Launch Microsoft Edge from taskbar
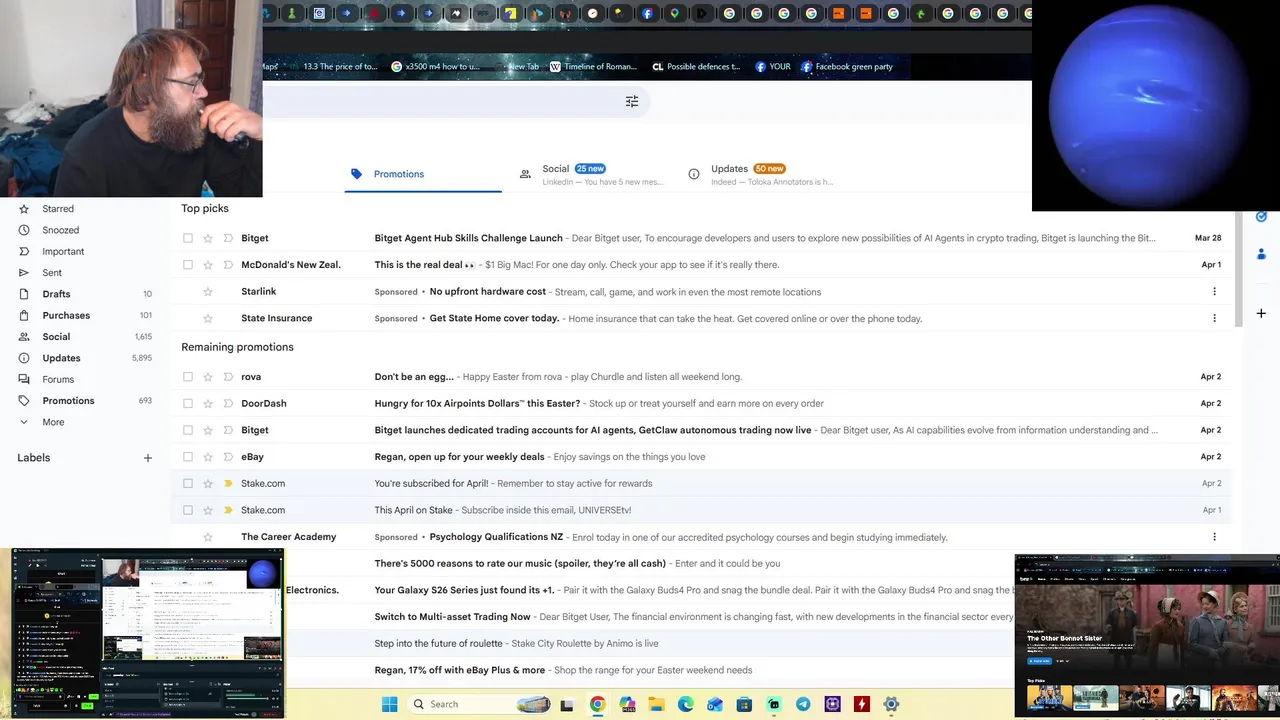This screenshot has height=720, width=1280. (x=685, y=704)
